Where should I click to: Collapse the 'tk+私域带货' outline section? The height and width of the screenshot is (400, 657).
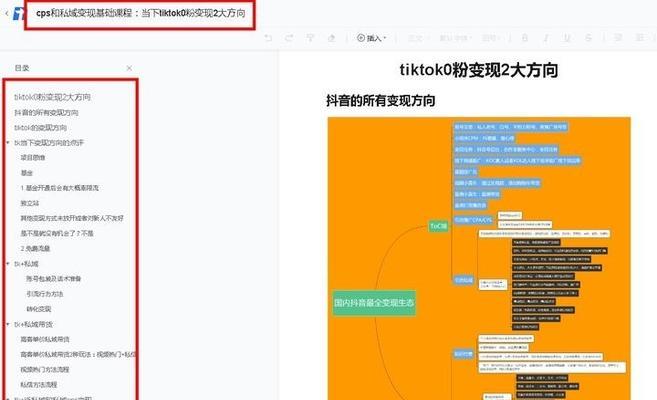coord(8,324)
